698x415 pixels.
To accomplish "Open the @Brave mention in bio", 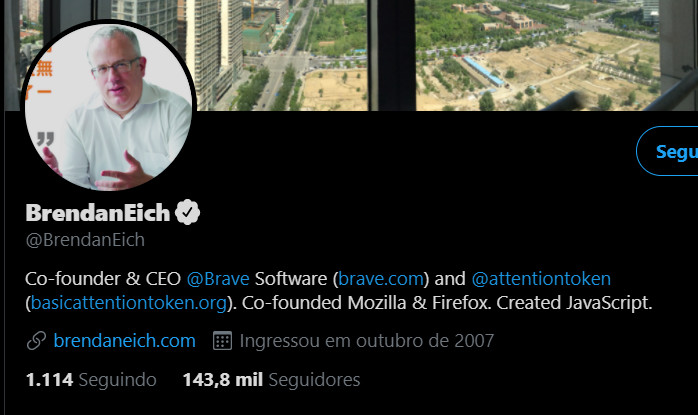I will pyautogui.click(x=218, y=279).
